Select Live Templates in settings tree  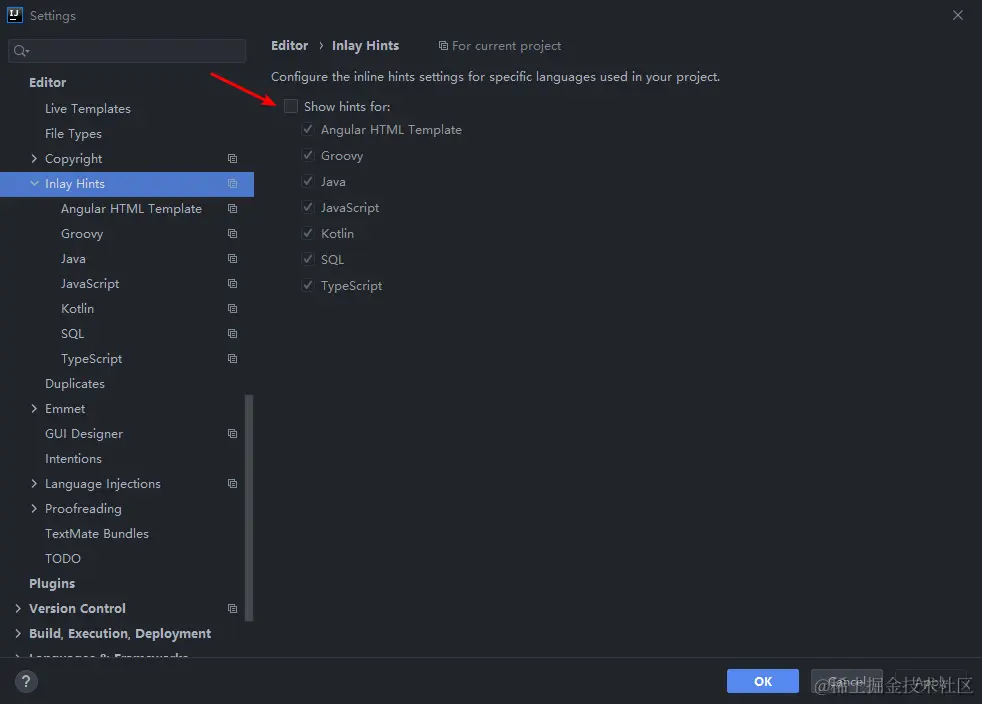[x=88, y=109]
